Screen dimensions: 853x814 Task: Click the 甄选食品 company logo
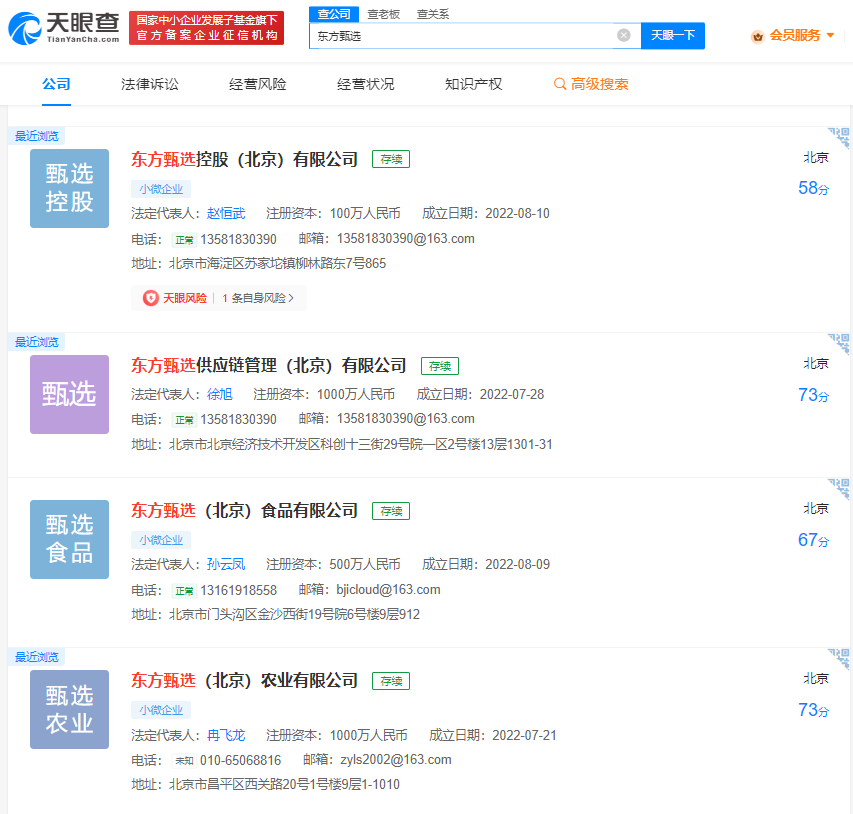click(69, 539)
